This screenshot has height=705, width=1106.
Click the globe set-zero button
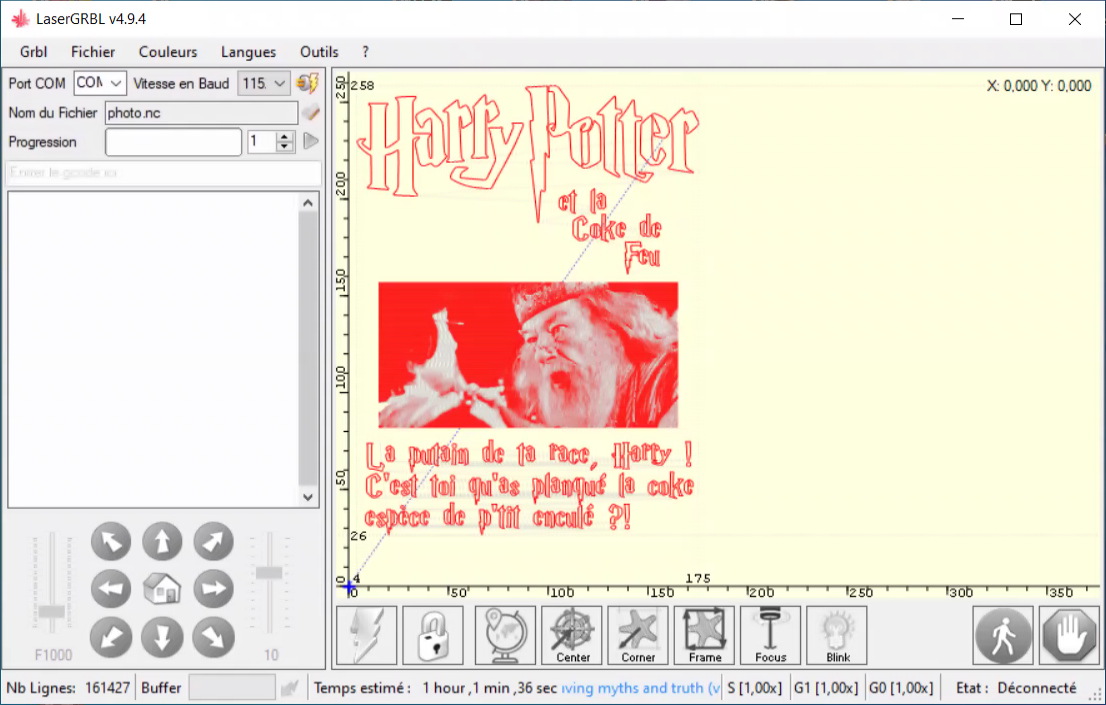point(505,635)
